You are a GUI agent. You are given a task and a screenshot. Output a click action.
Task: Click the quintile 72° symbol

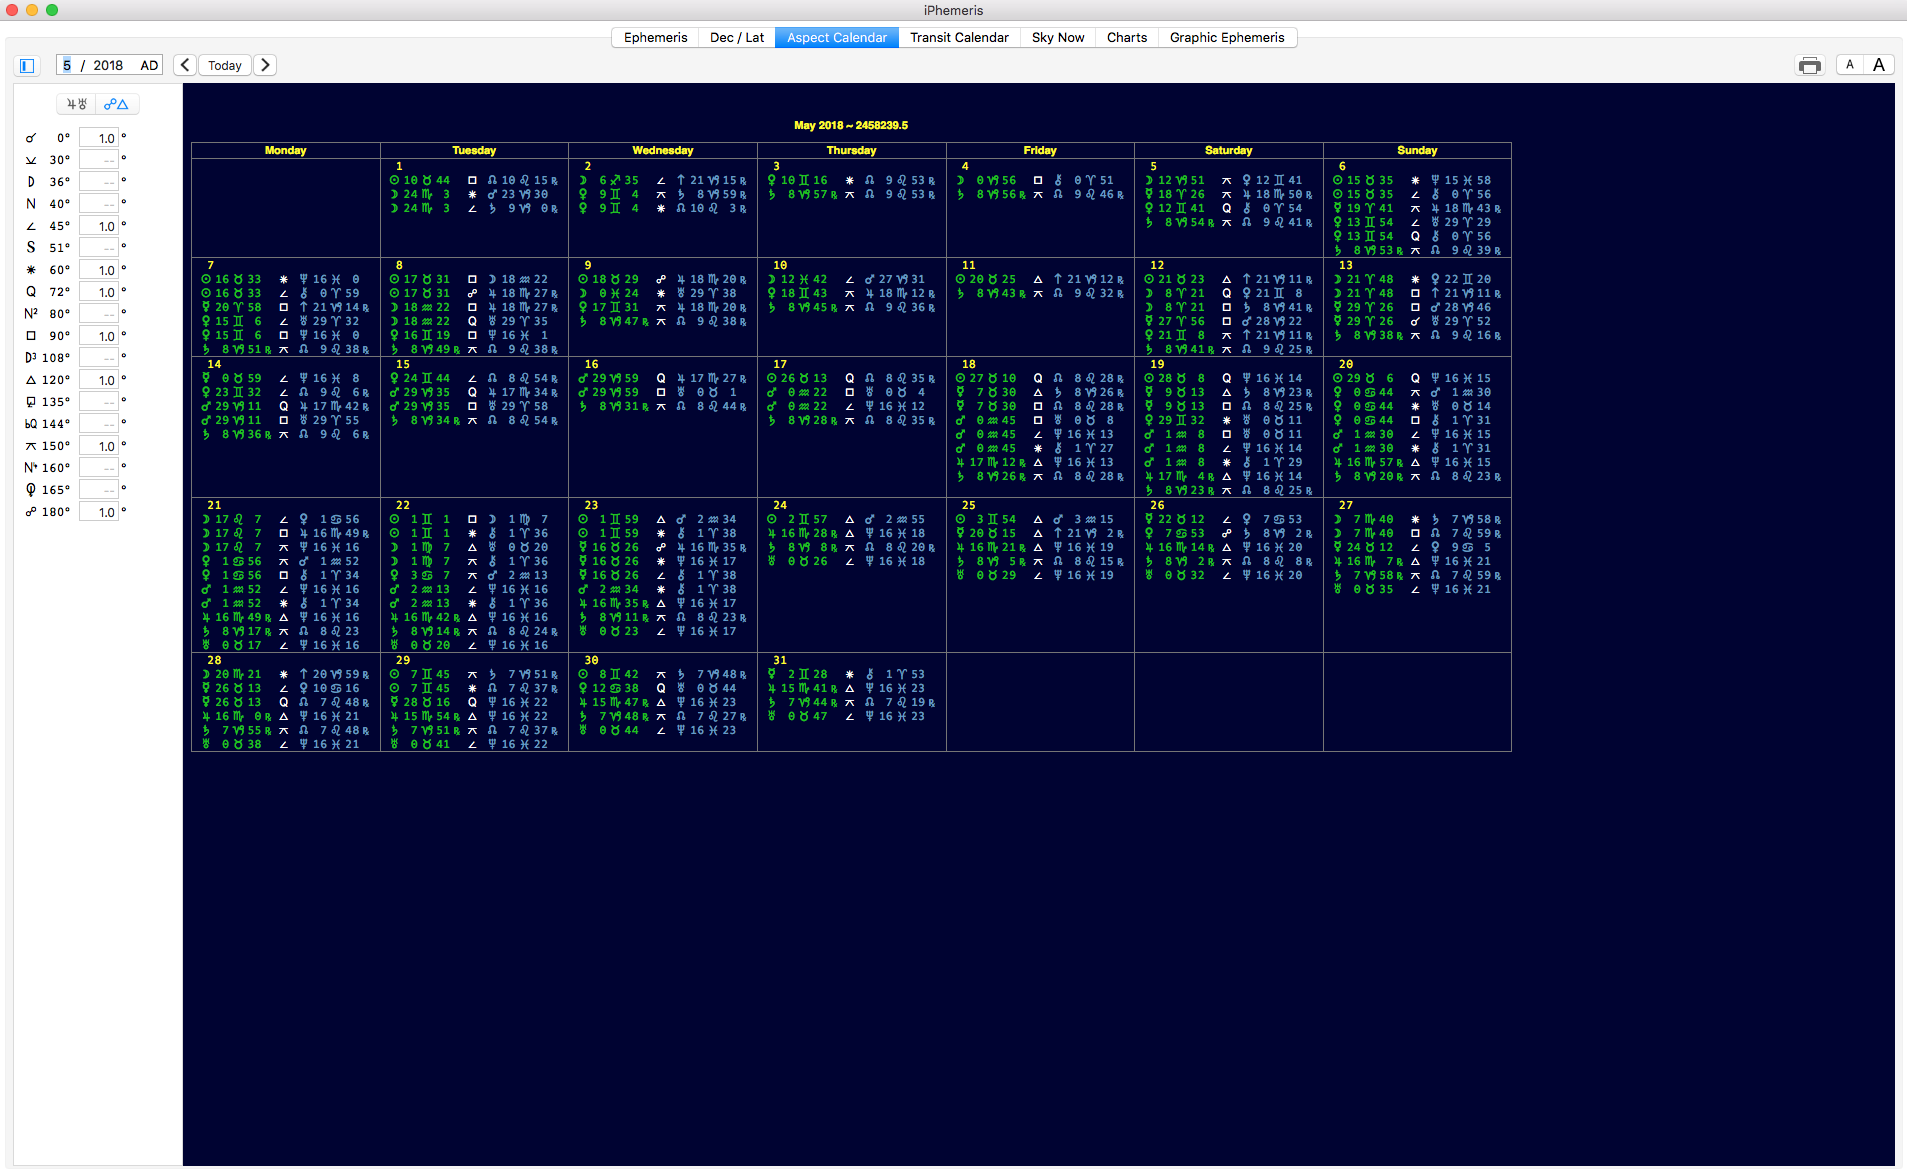(31, 292)
